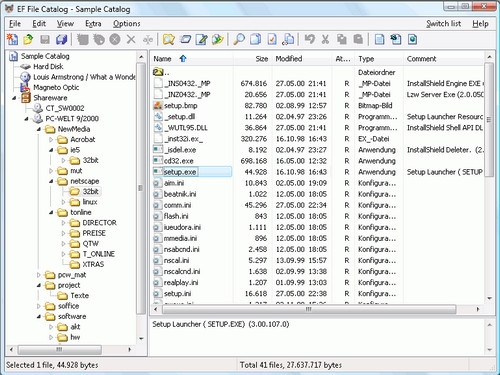The image size is (500, 375).
Task: Click the blank page icon after magnifier
Action: [256, 39]
